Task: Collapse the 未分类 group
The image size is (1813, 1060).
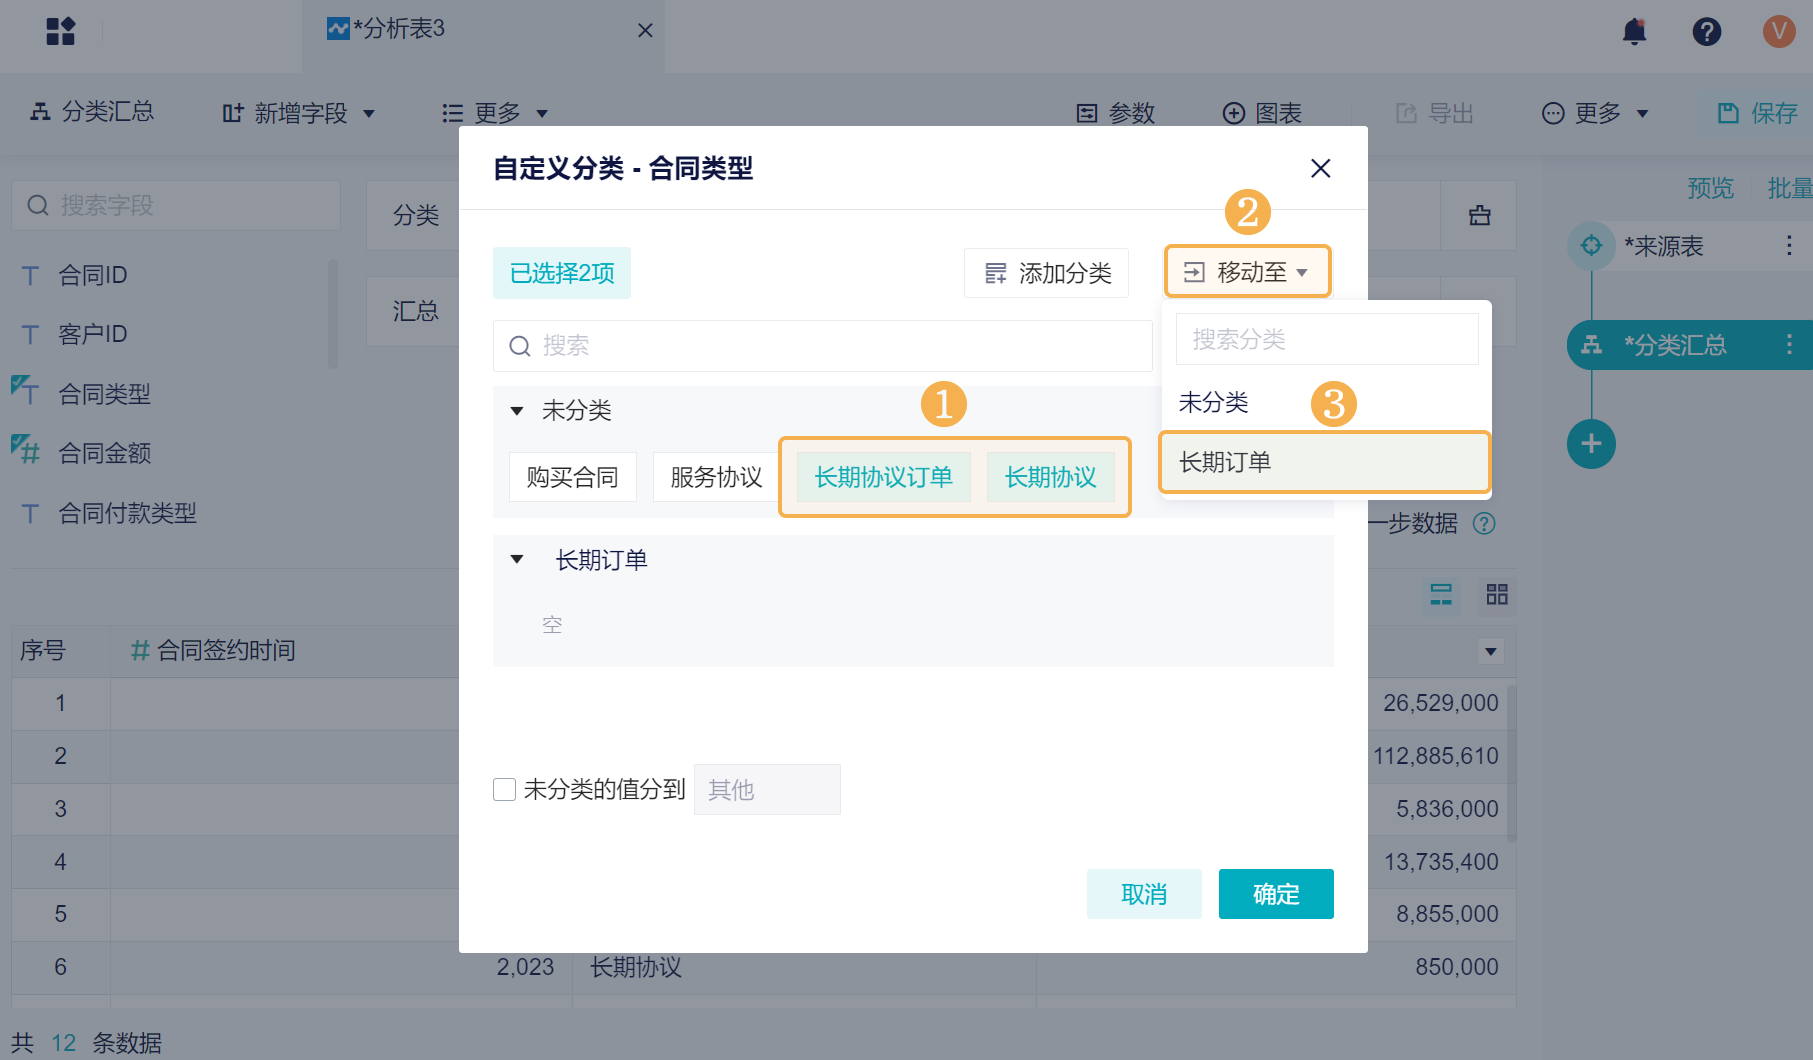Action: (517, 411)
